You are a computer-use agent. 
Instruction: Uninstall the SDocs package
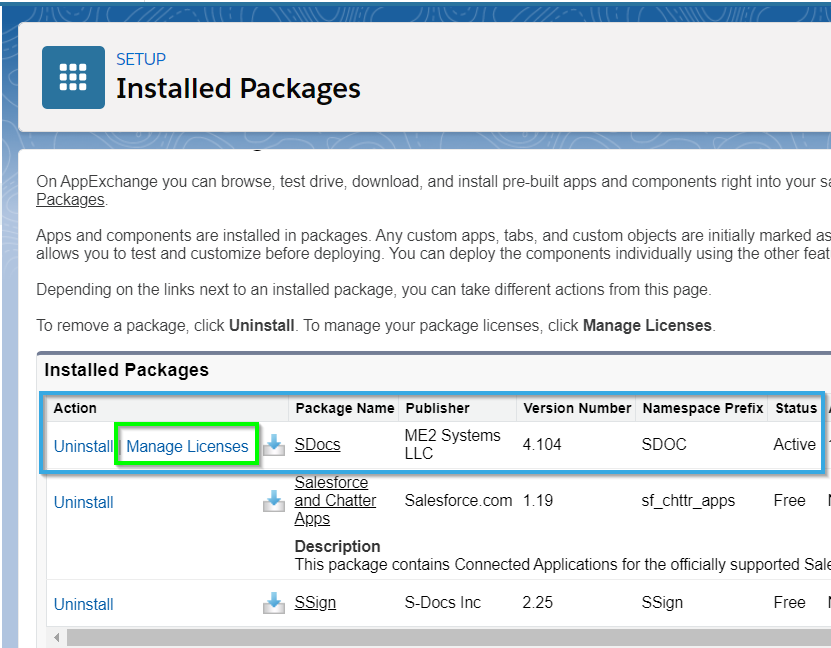pos(83,446)
